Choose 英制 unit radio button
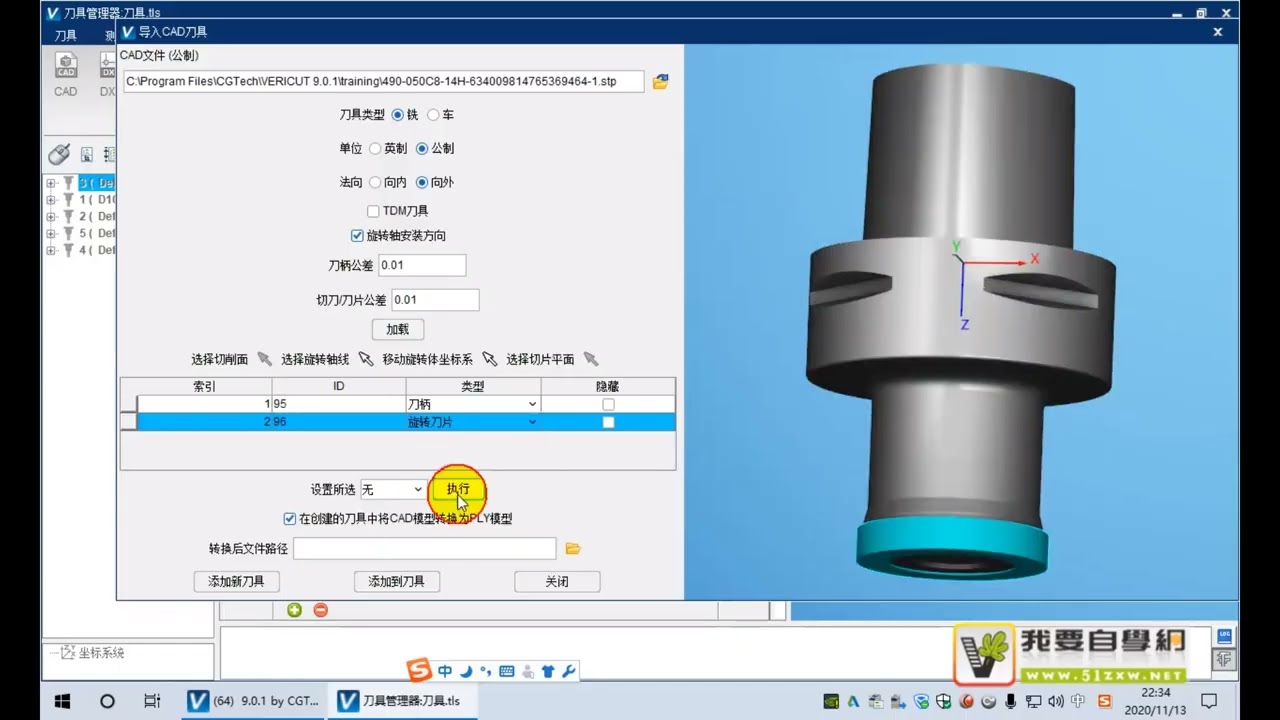Viewport: 1280px width, 720px height. (375, 148)
